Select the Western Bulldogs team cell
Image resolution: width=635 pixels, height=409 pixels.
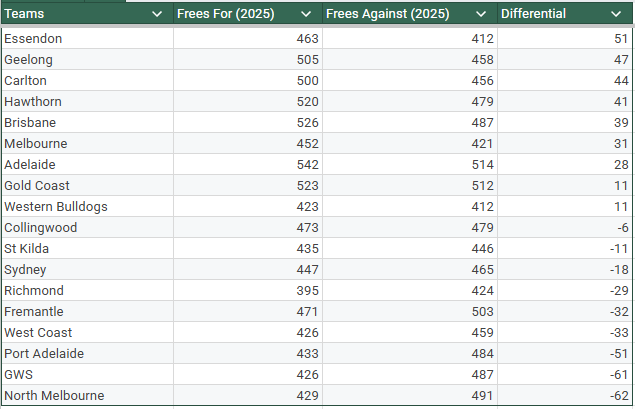pos(87,207)
